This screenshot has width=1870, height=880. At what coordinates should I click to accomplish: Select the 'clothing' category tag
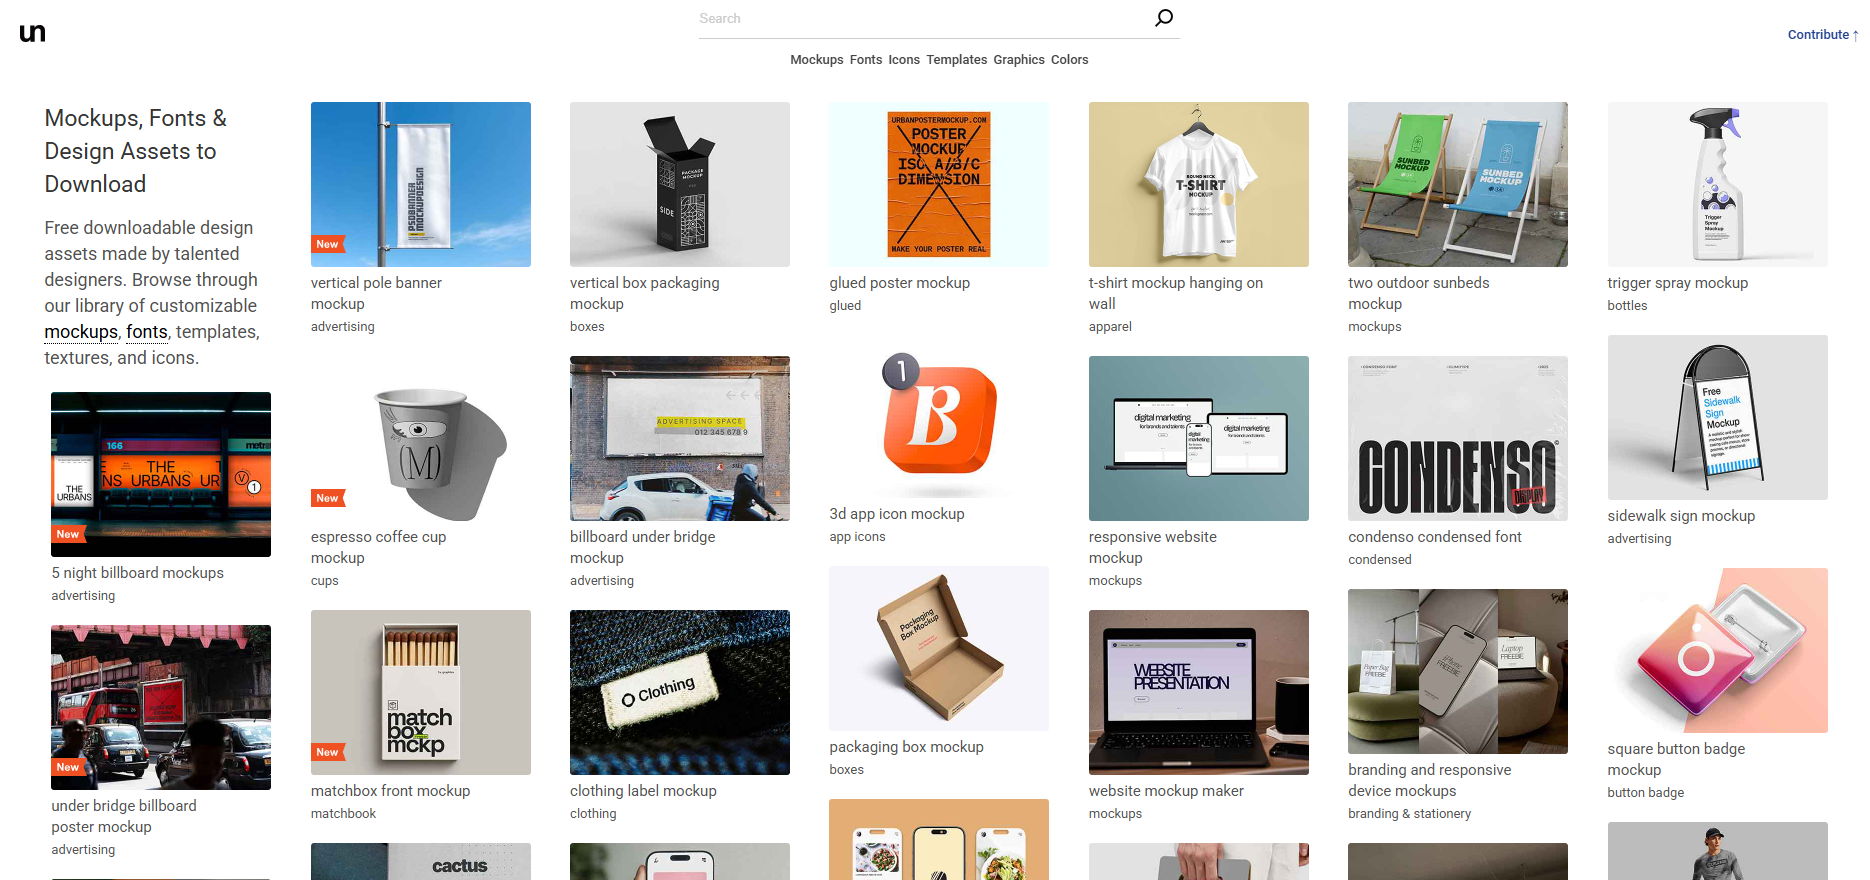pos(594,814)
